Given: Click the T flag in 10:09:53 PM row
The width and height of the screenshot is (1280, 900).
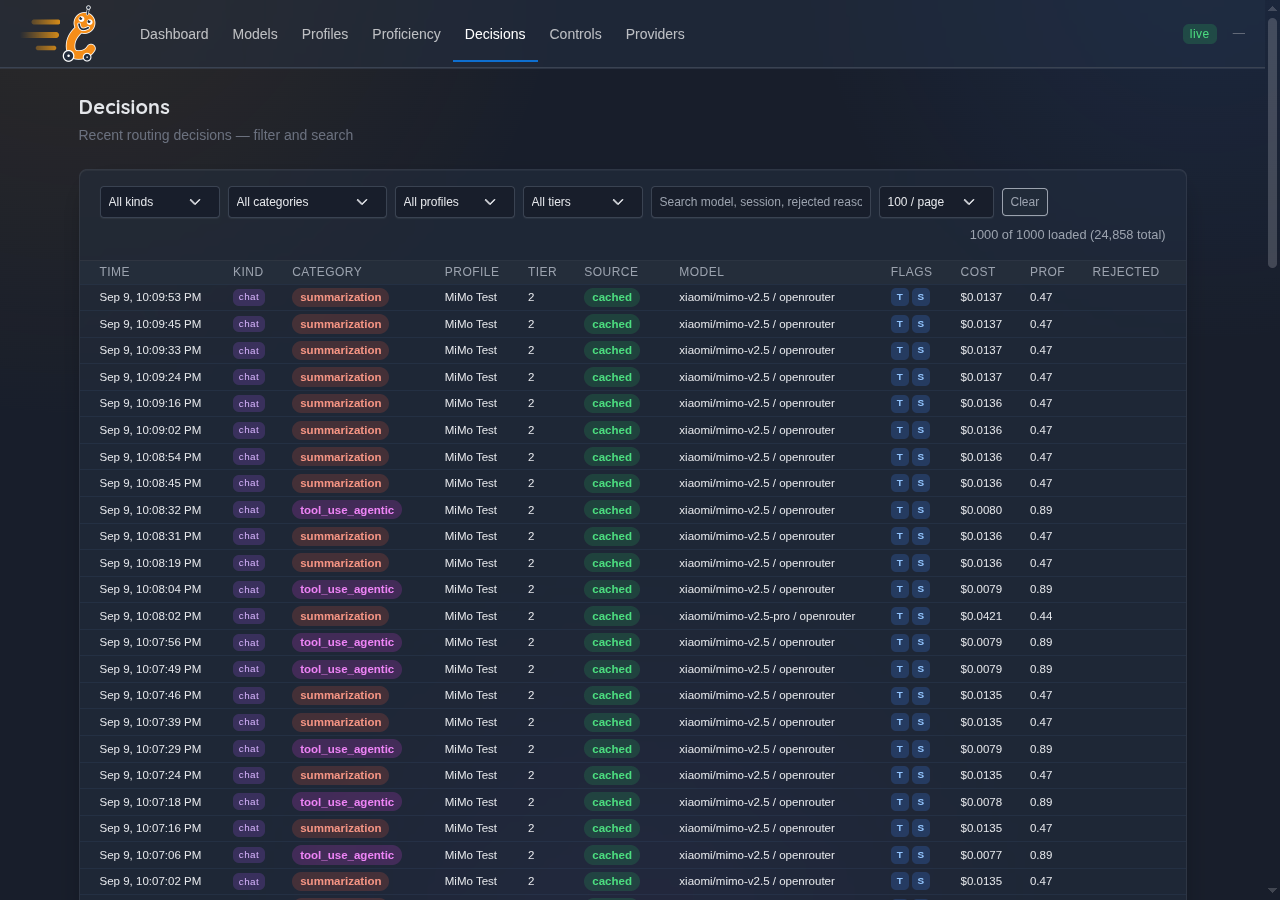Looking at the screenshot, I should [x=900, y=297].
